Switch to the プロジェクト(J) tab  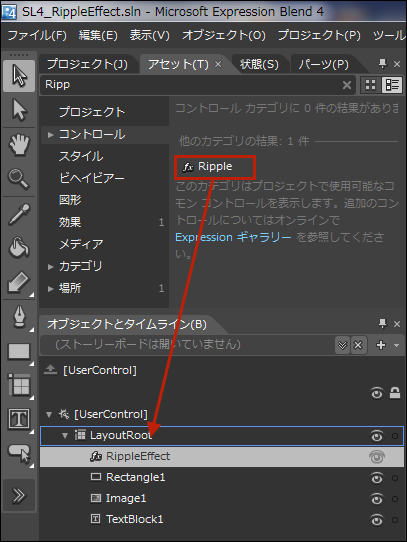click(87, 64)
